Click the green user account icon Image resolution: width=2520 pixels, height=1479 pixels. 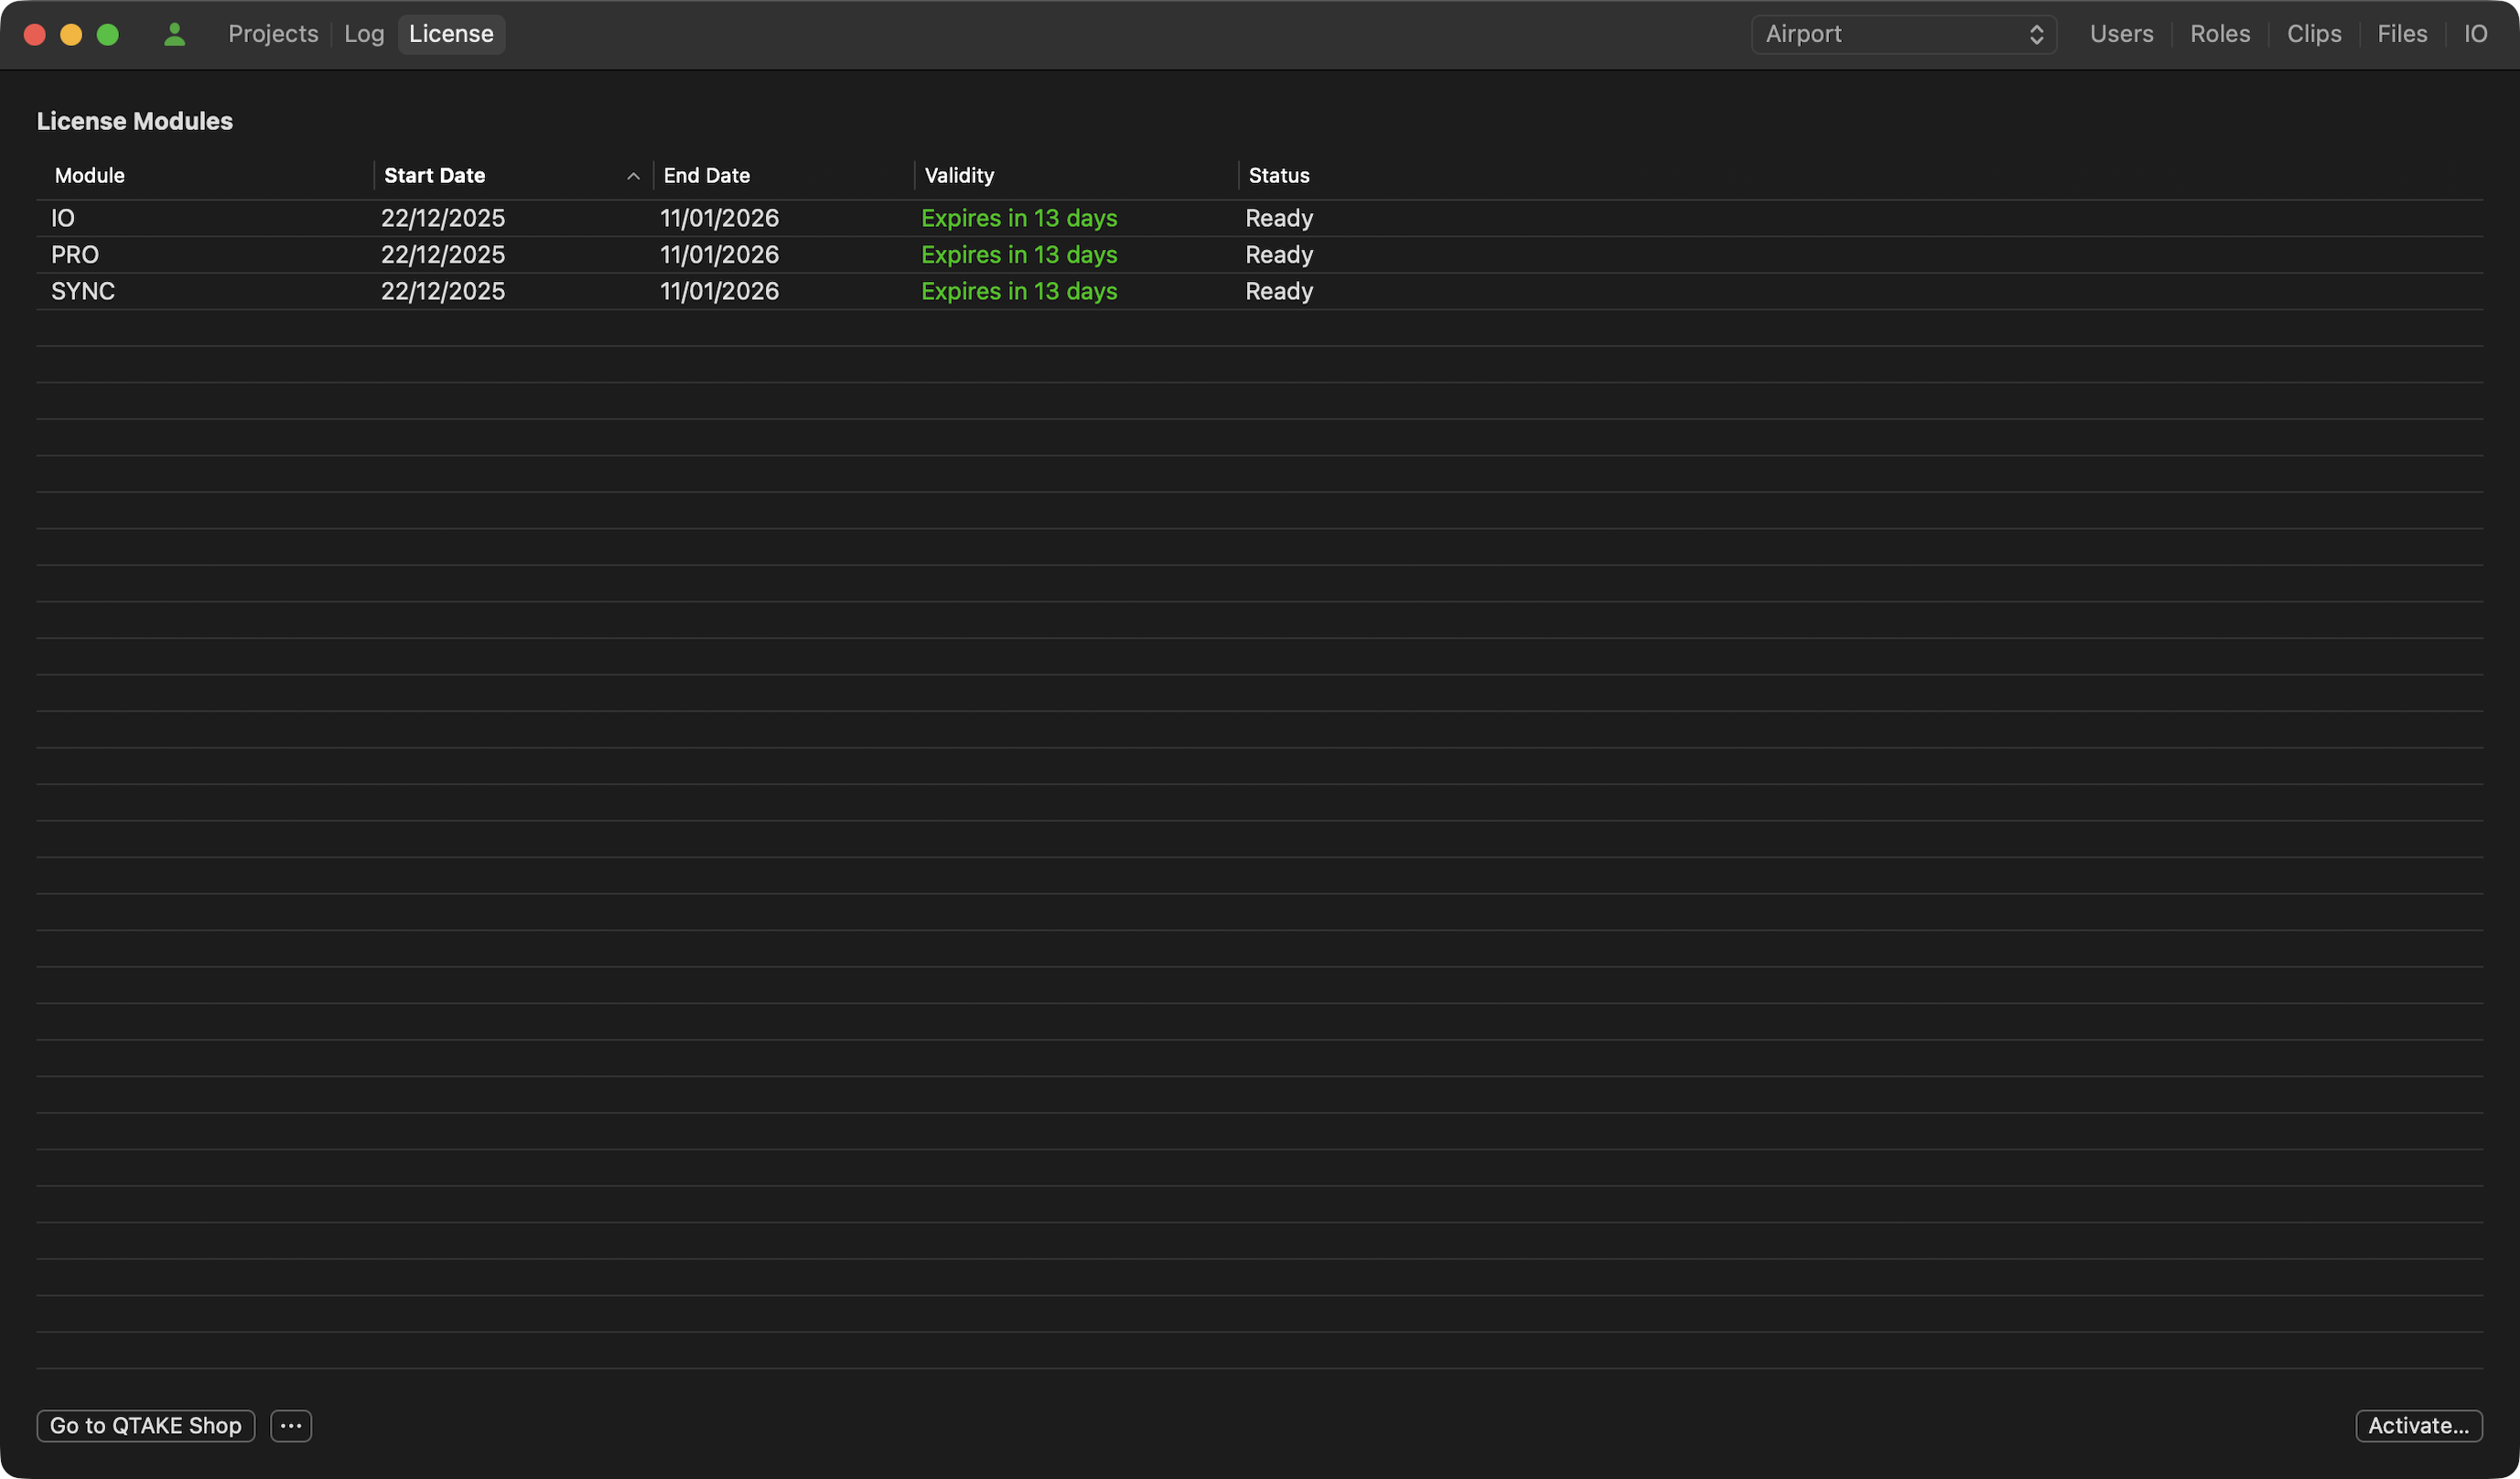174,34
